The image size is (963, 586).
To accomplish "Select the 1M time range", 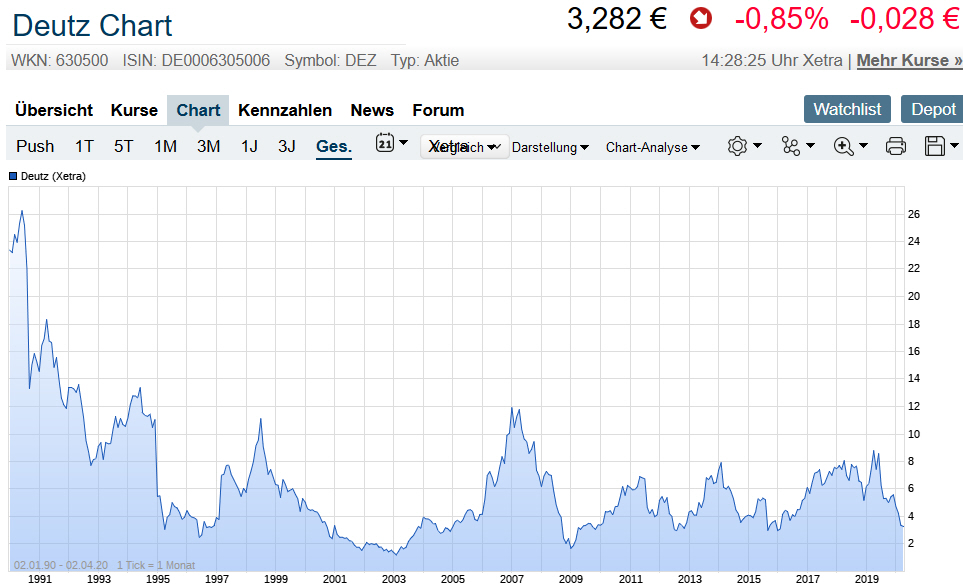I will pyautogui.click(x=165, y=146).
